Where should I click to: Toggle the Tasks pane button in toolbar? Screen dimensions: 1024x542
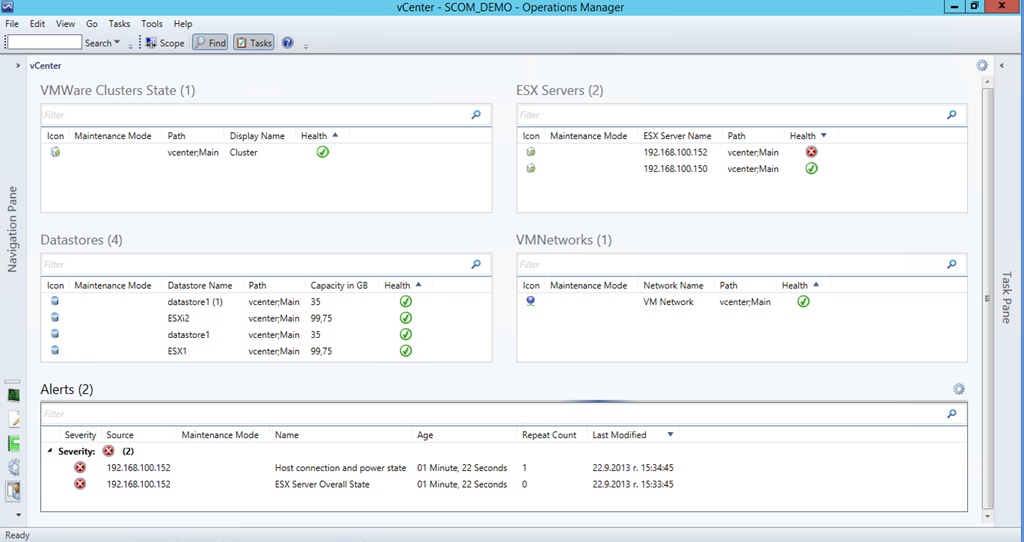click(254, 43)
